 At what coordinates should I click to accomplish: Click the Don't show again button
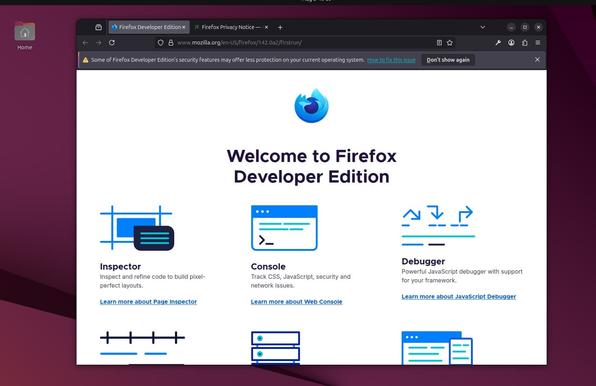coord(448,60)
